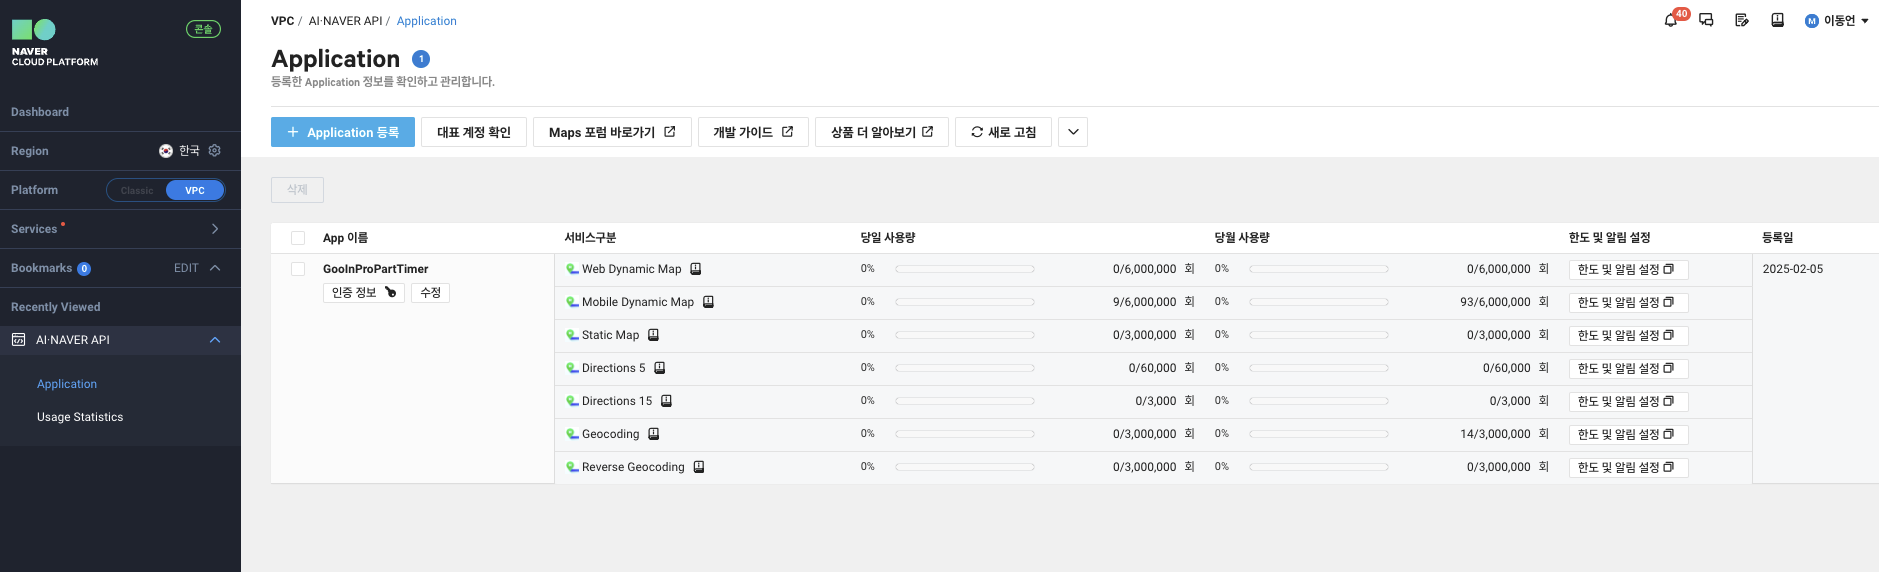Open Mobile Dynamic Map guide book icon
Image resolution: width=1879 pixels, height=572 pixels.
point(708,302)
